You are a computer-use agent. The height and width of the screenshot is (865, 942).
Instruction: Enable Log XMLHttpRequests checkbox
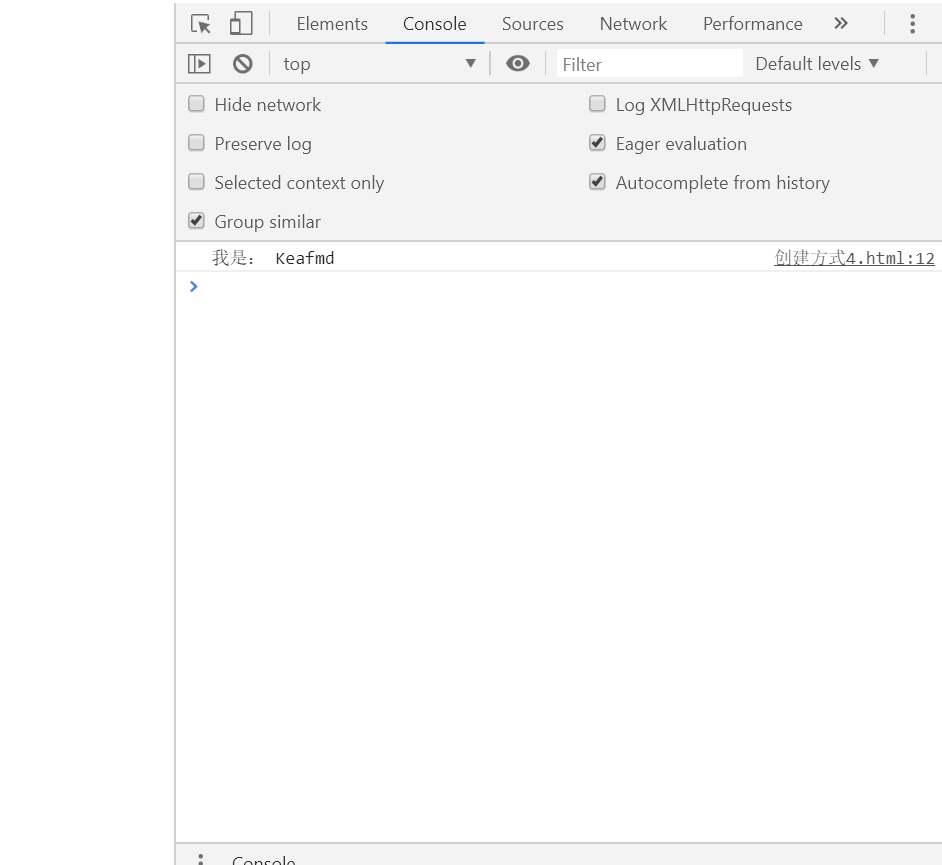tap(597, 104)
